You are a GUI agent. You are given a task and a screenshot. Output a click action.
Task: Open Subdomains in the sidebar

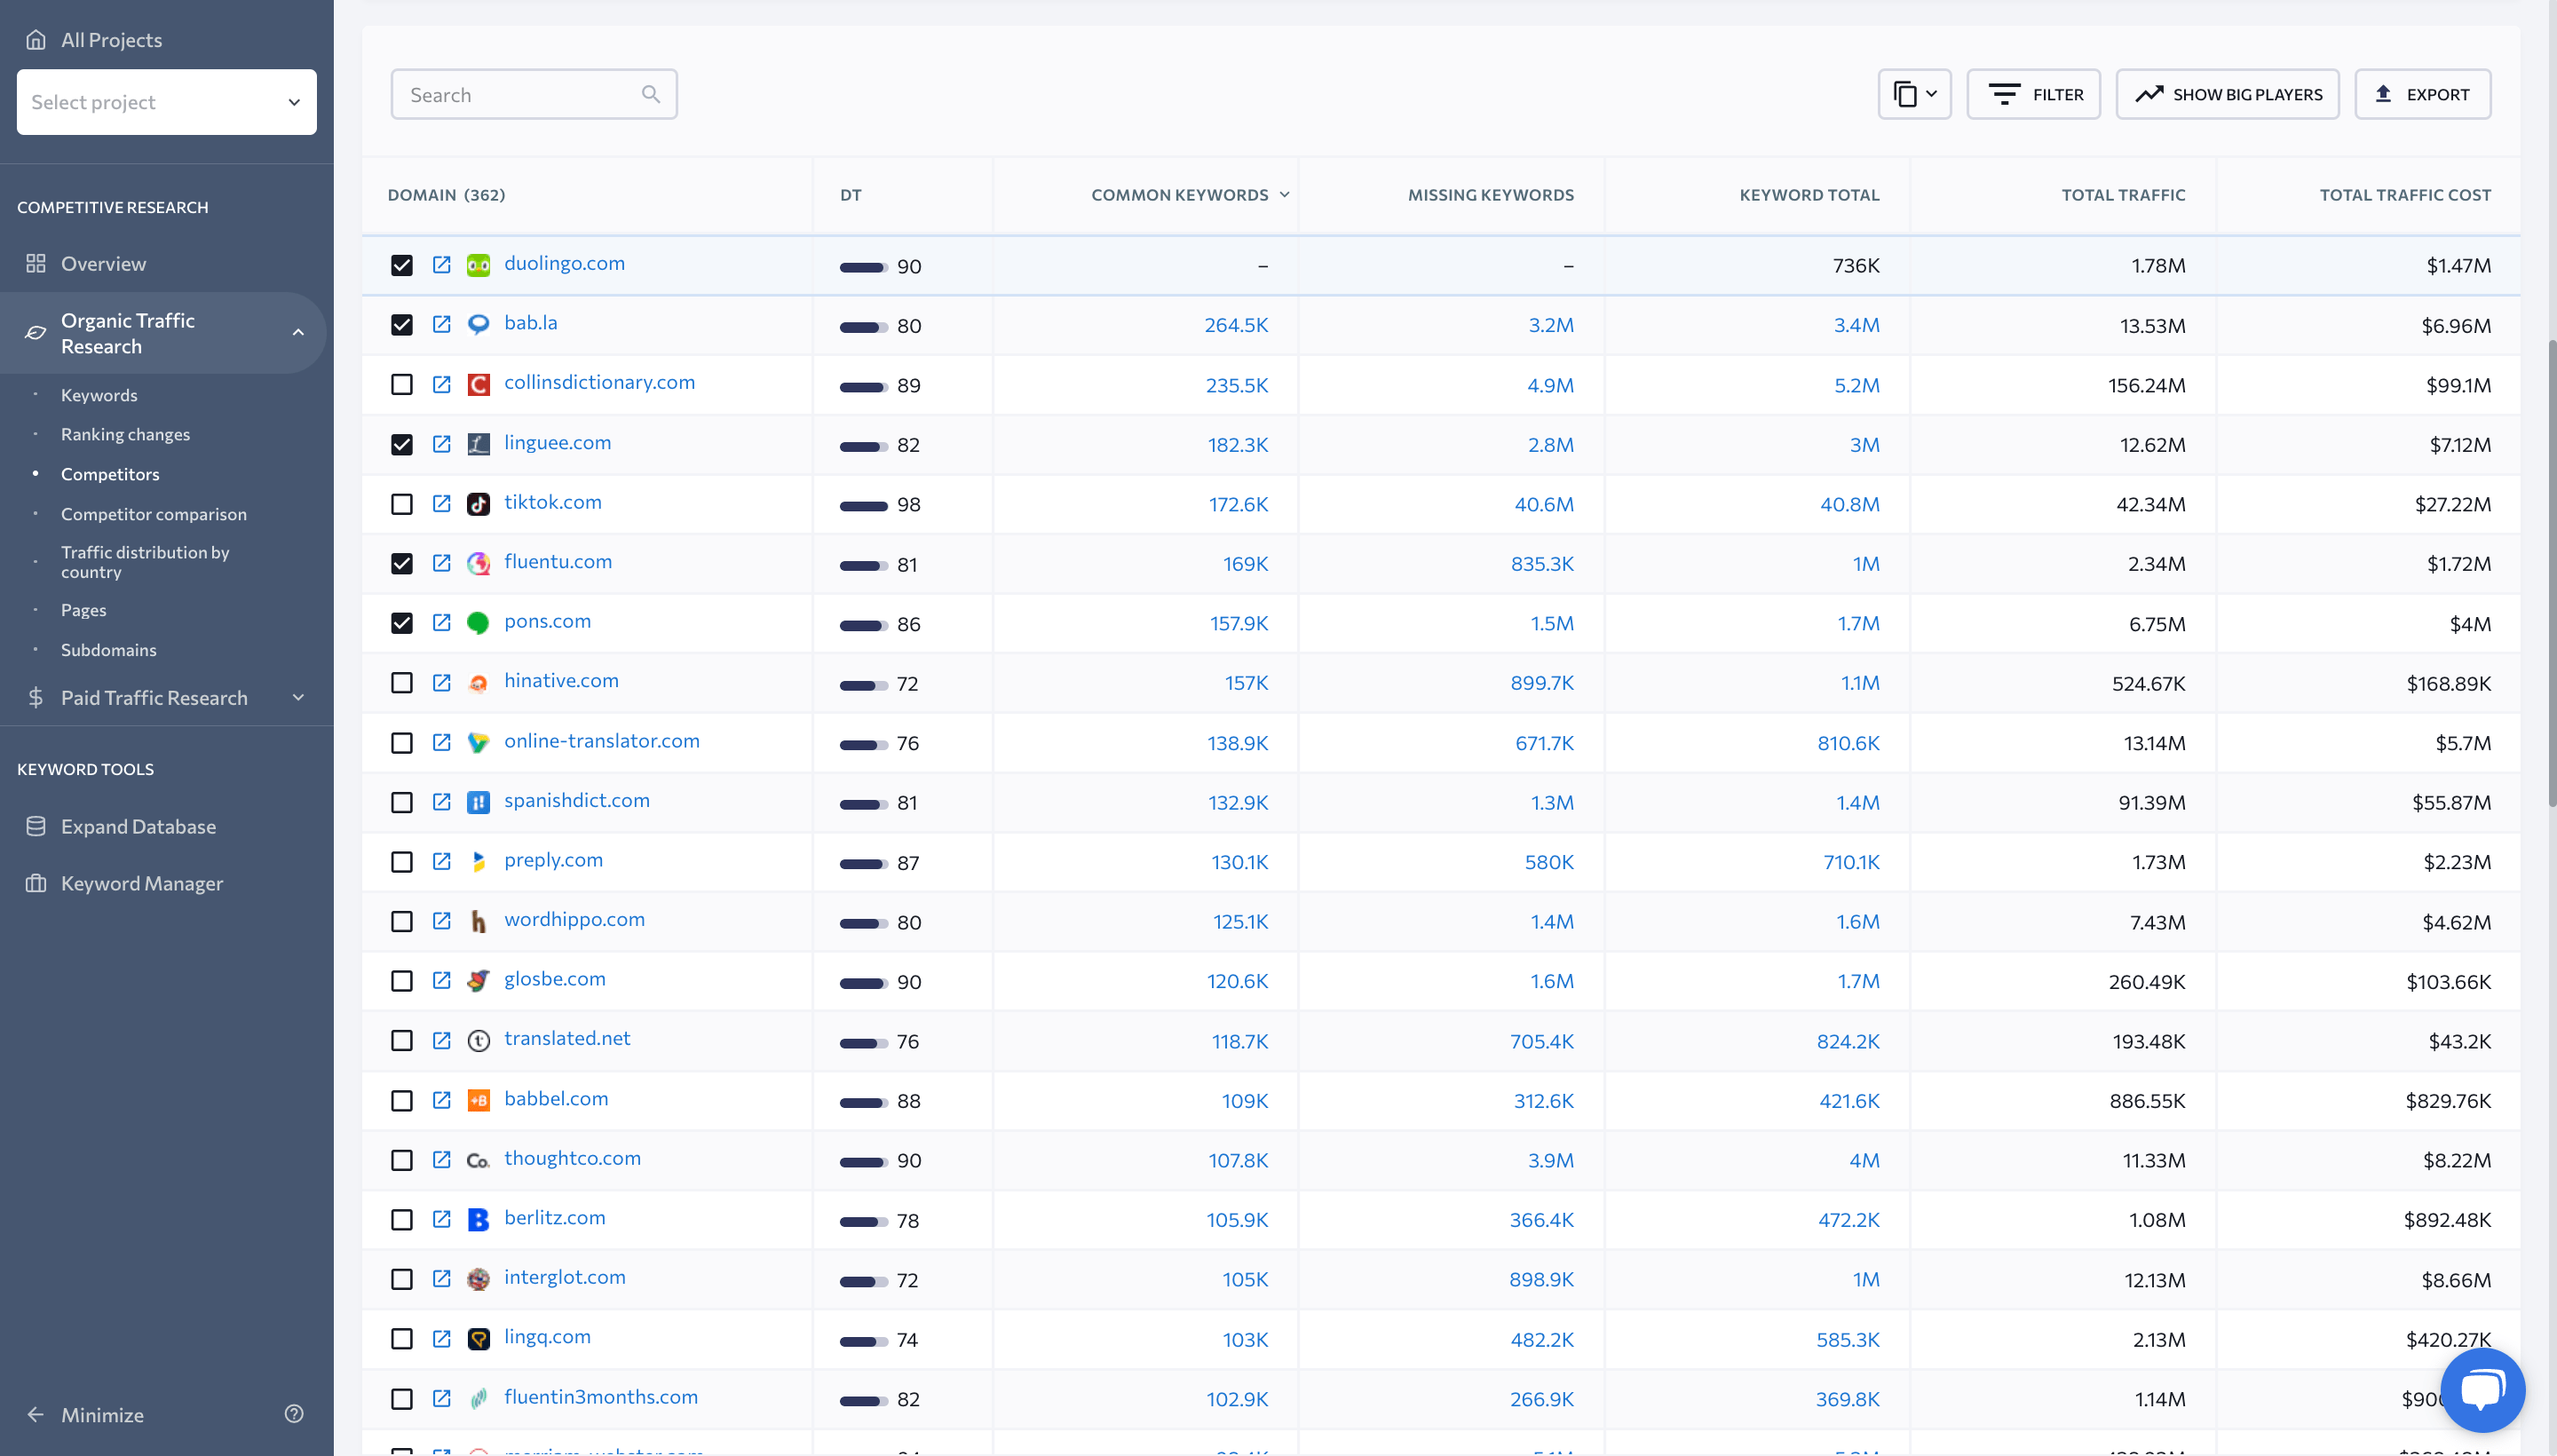click(109, 649)
